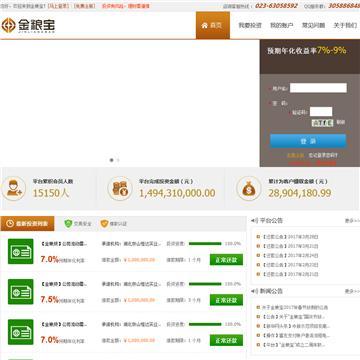
Task: Click the green card icon of first loan
Action: pos(21,251)
